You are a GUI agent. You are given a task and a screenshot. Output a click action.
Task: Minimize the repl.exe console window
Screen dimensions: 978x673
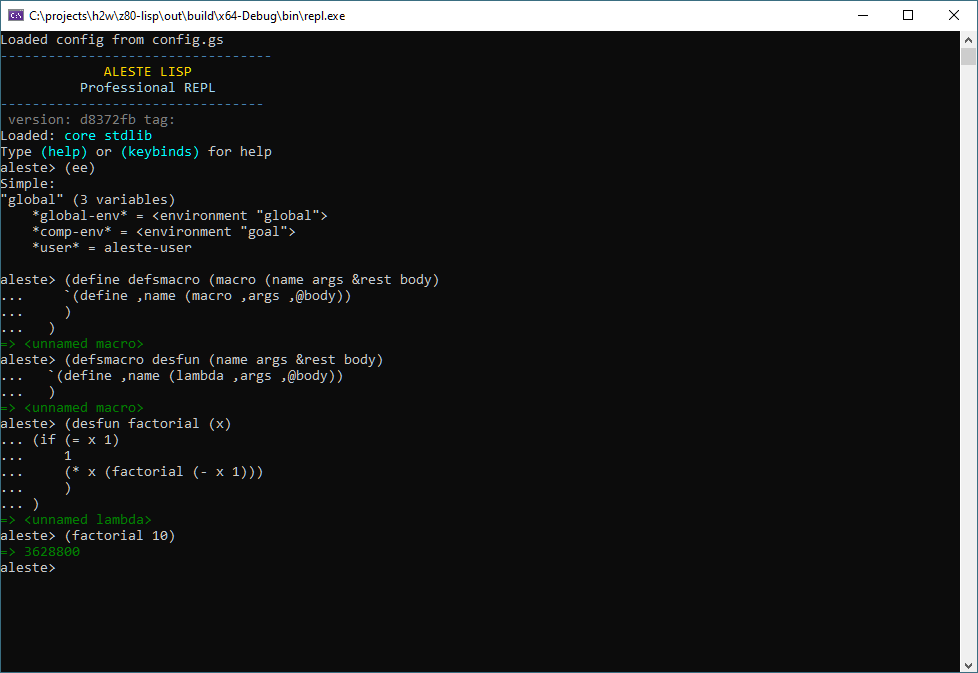(x=862, y=15)
